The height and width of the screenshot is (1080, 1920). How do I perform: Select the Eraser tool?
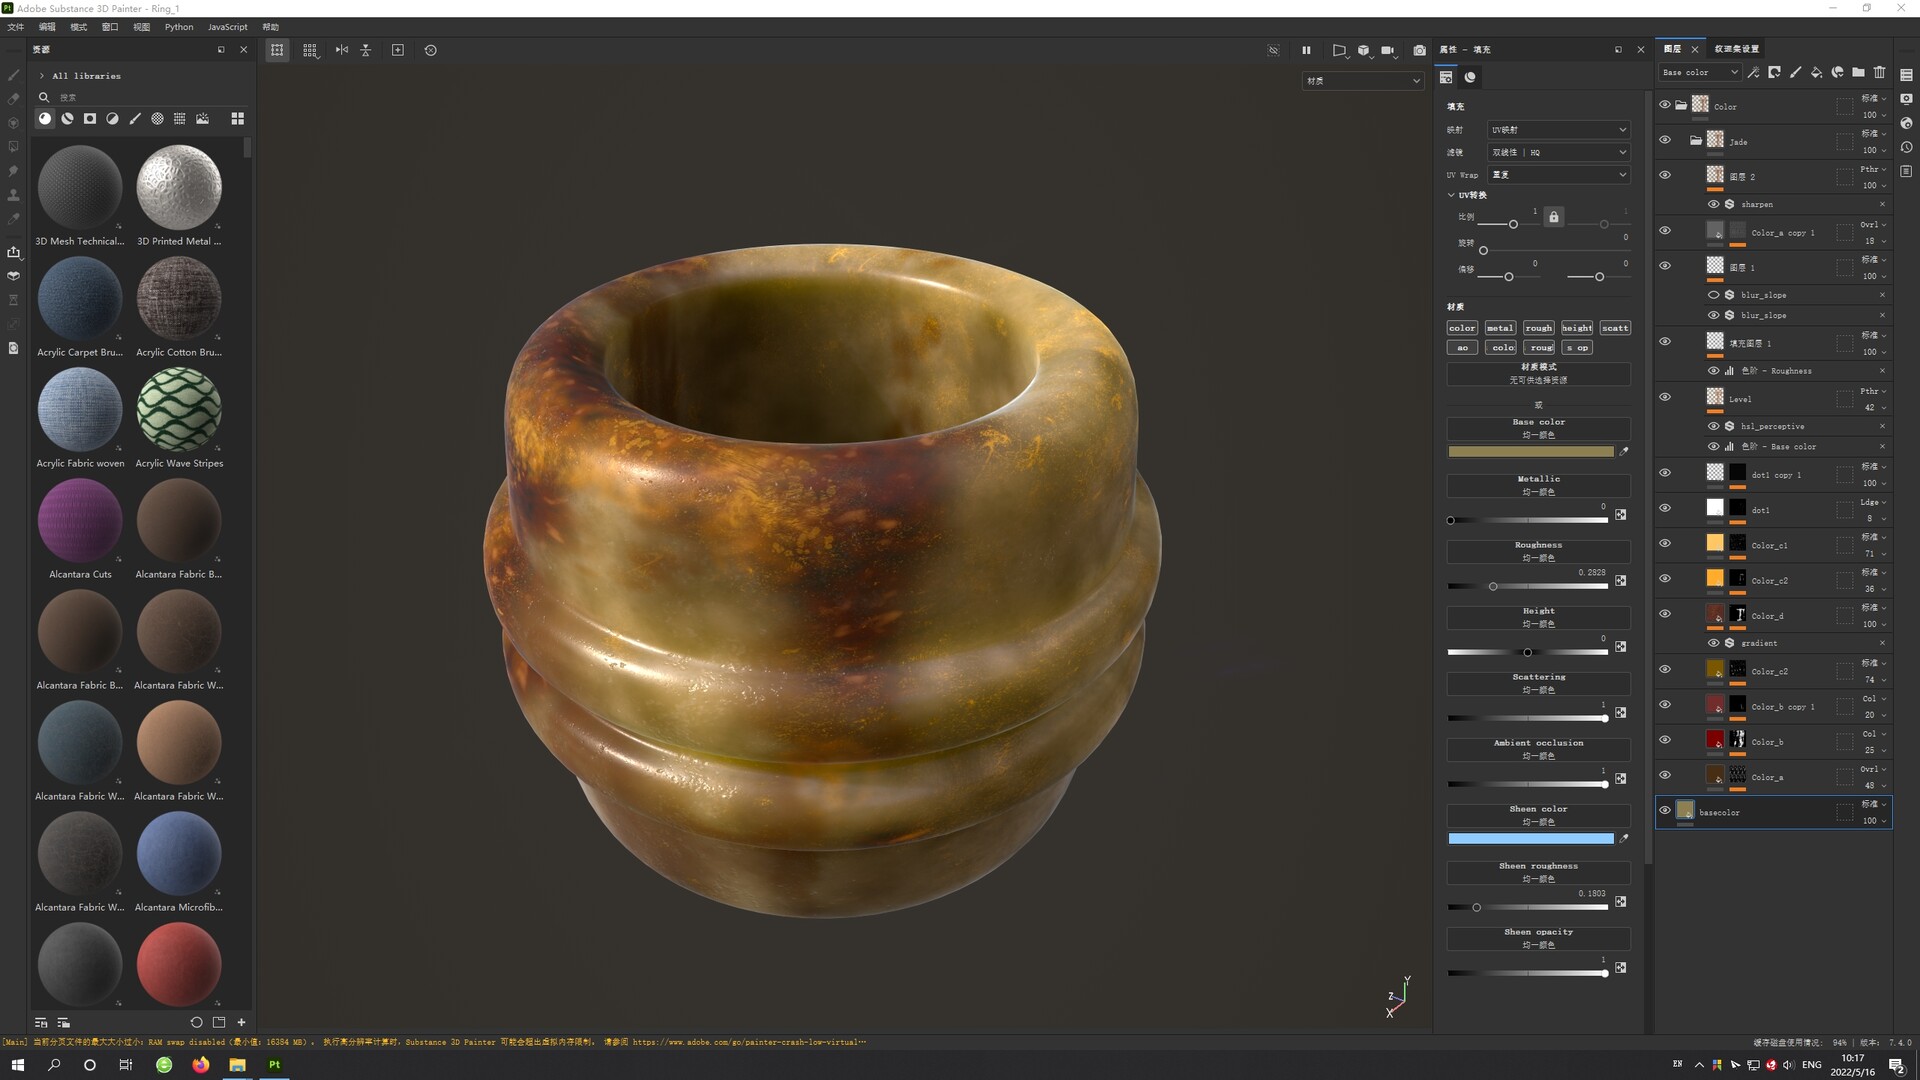pyautogui.click(x=13, y=98)
